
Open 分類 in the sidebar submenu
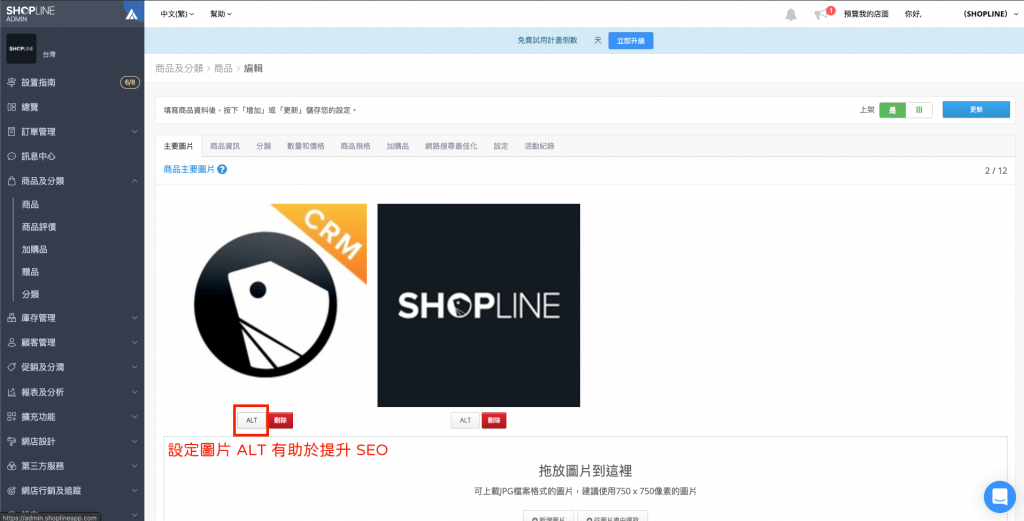(30, 294)
